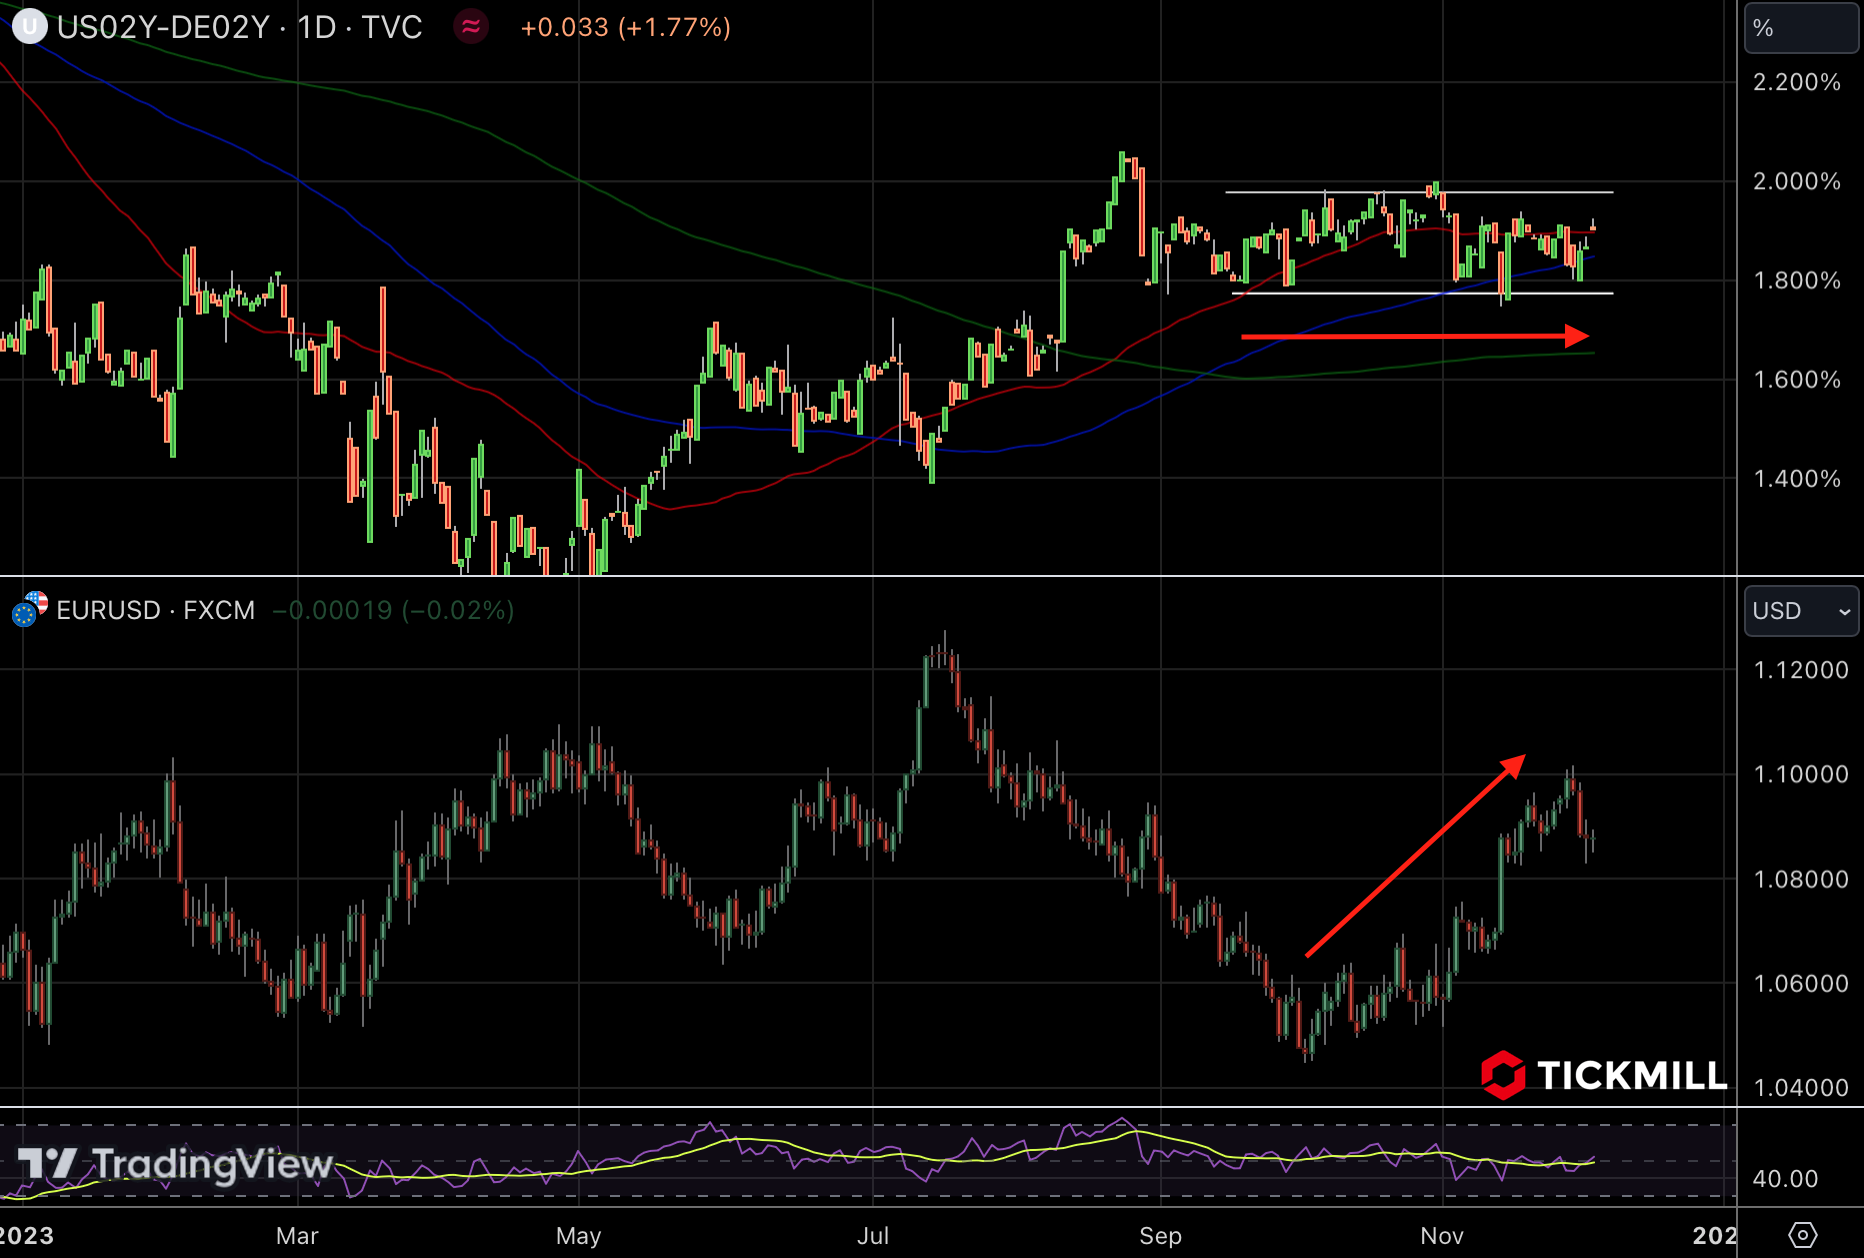Click the 2.200% price scale label
1864x1258 pixels.
point(1797,82)
